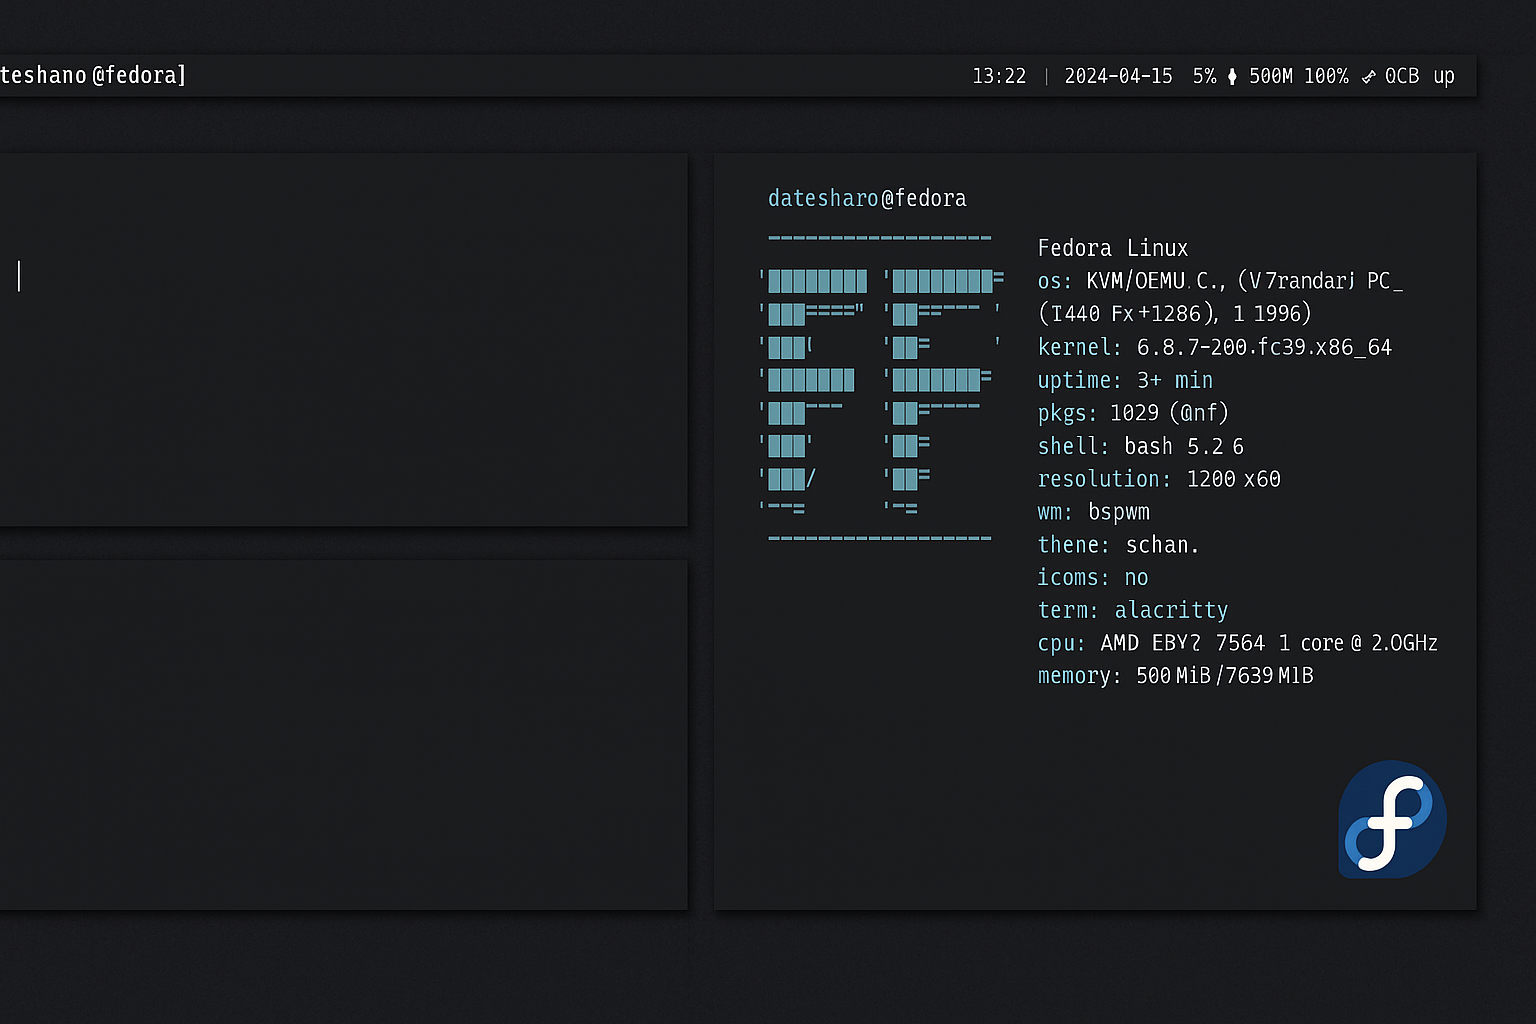This screenshot has height=1024, width=1536.
Task: Click the icons: no line in neofetch
Action: pyautogui.click(x=1093, y=578)
